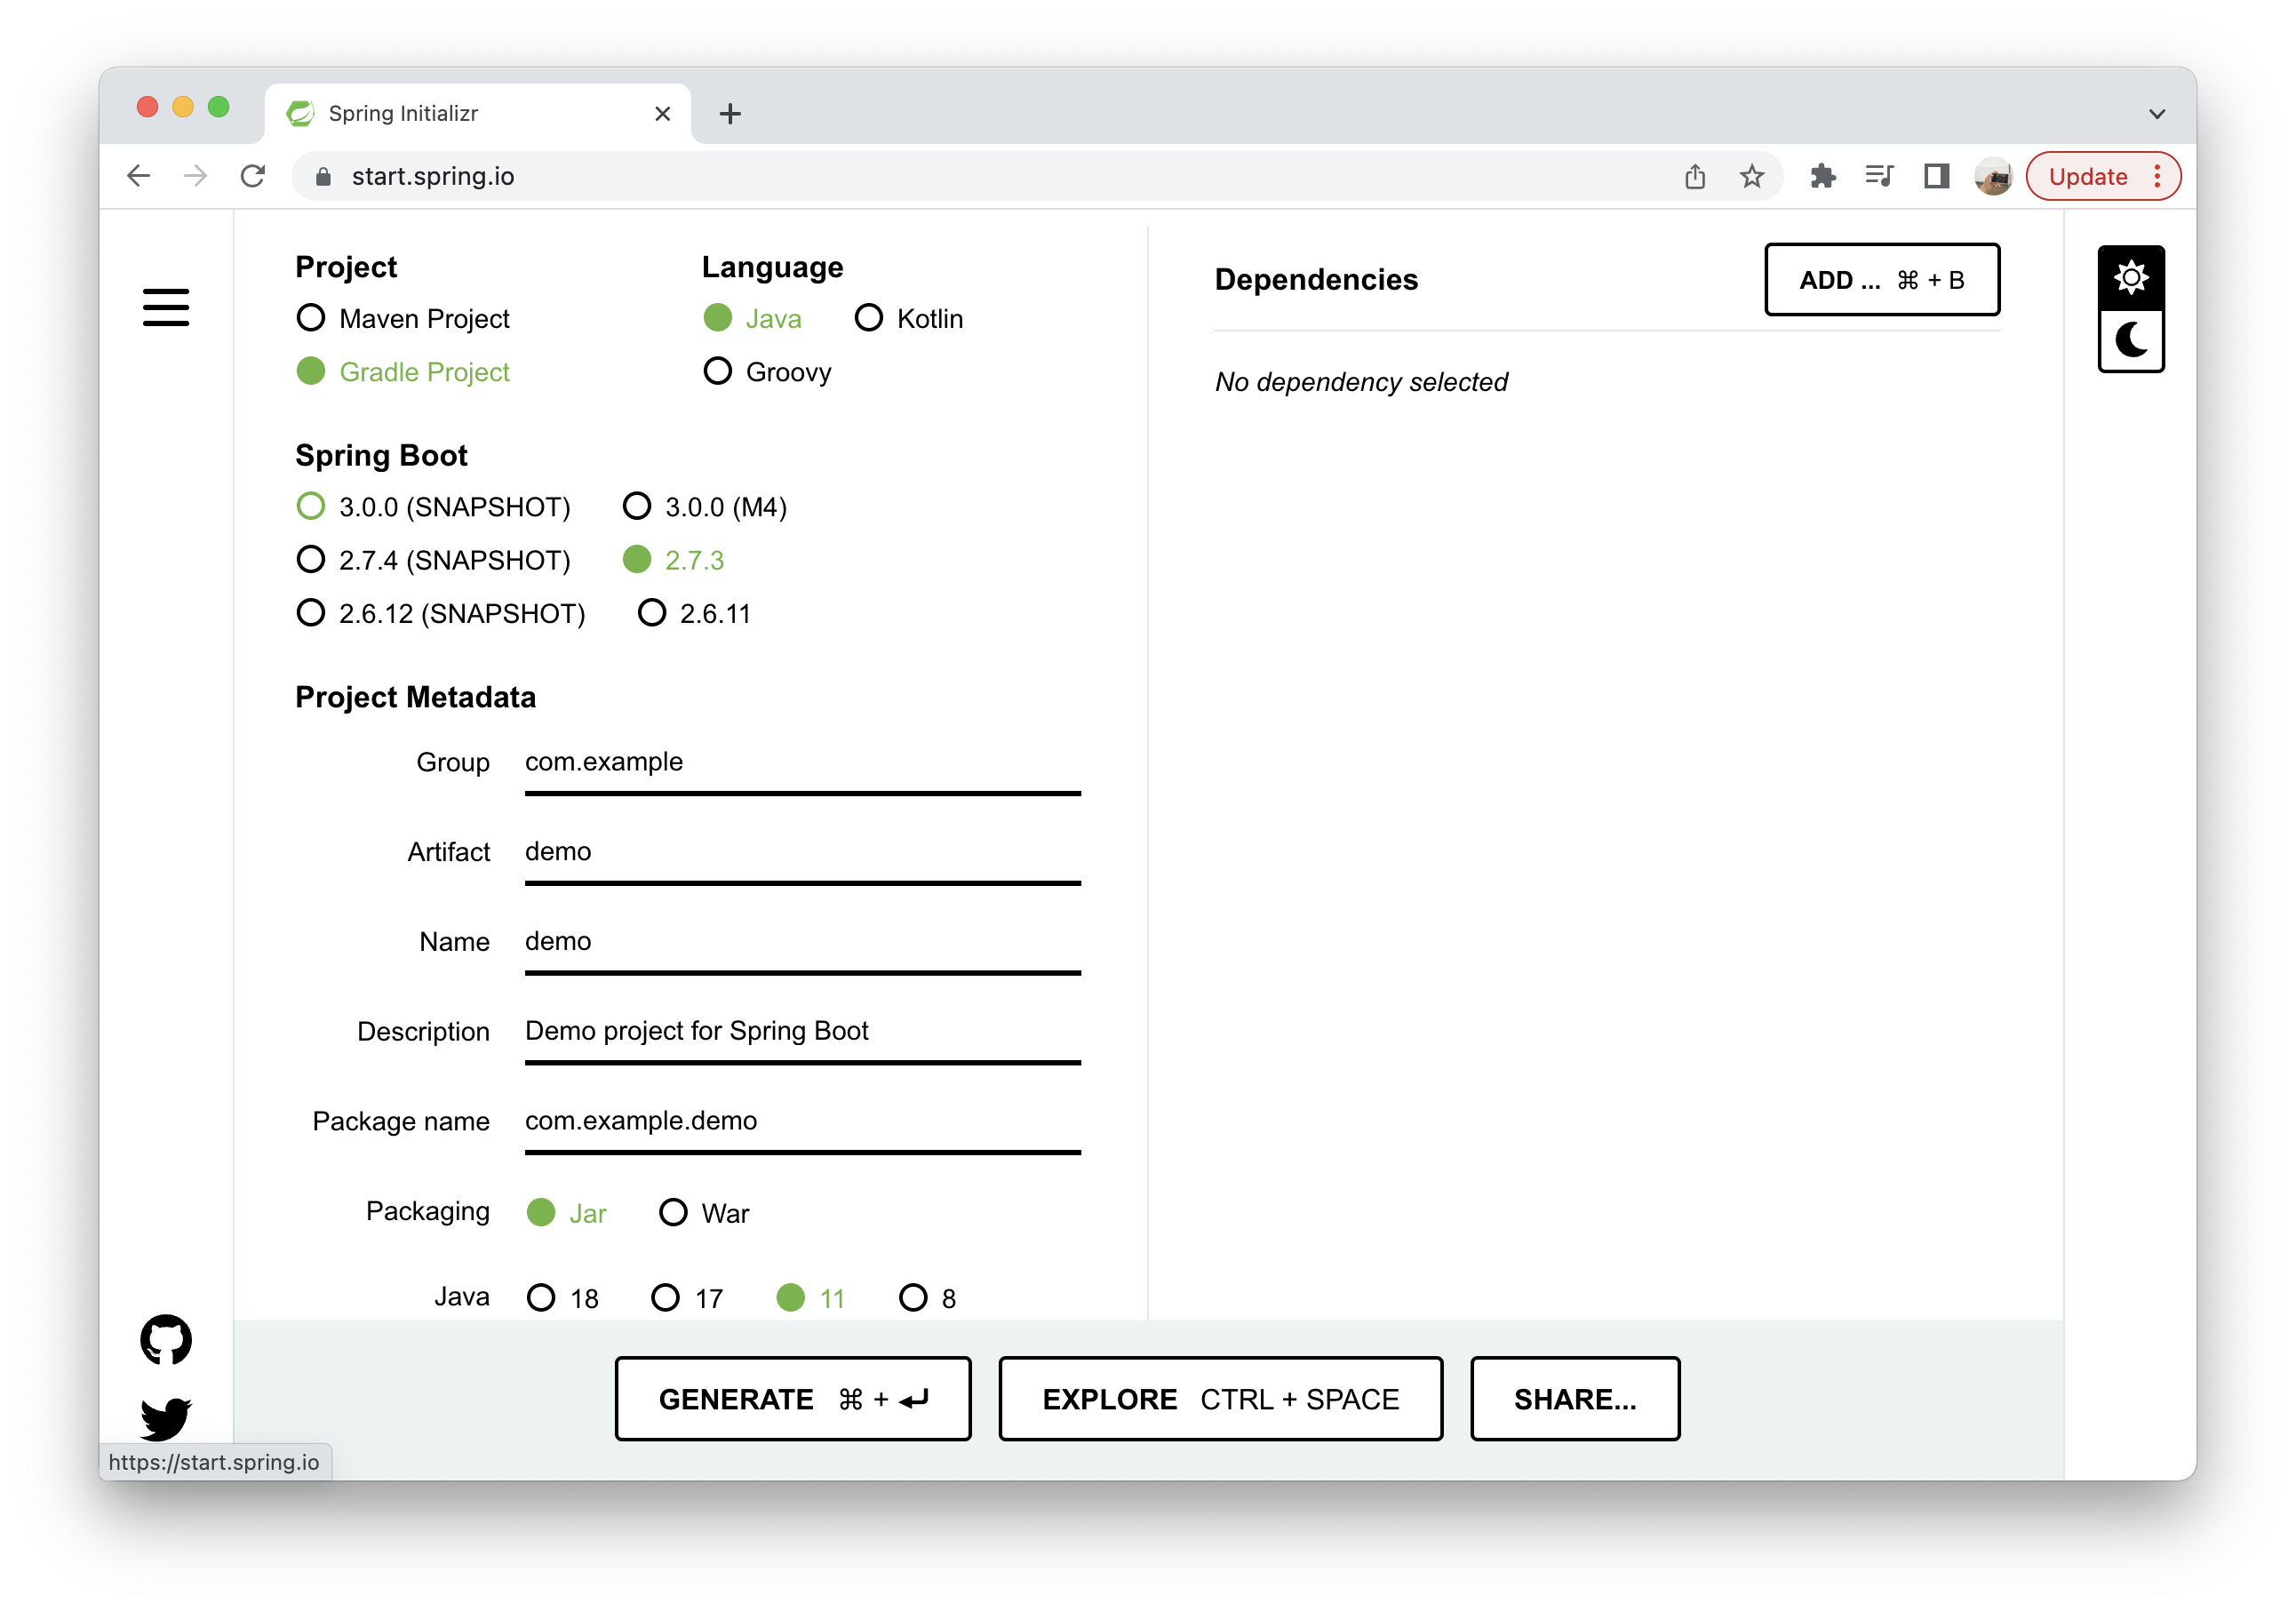The height and width of the screenshot is (1612, 2296).
Task: Set packaging to War
Action: pyautogui.click(x=704, y=1213)
